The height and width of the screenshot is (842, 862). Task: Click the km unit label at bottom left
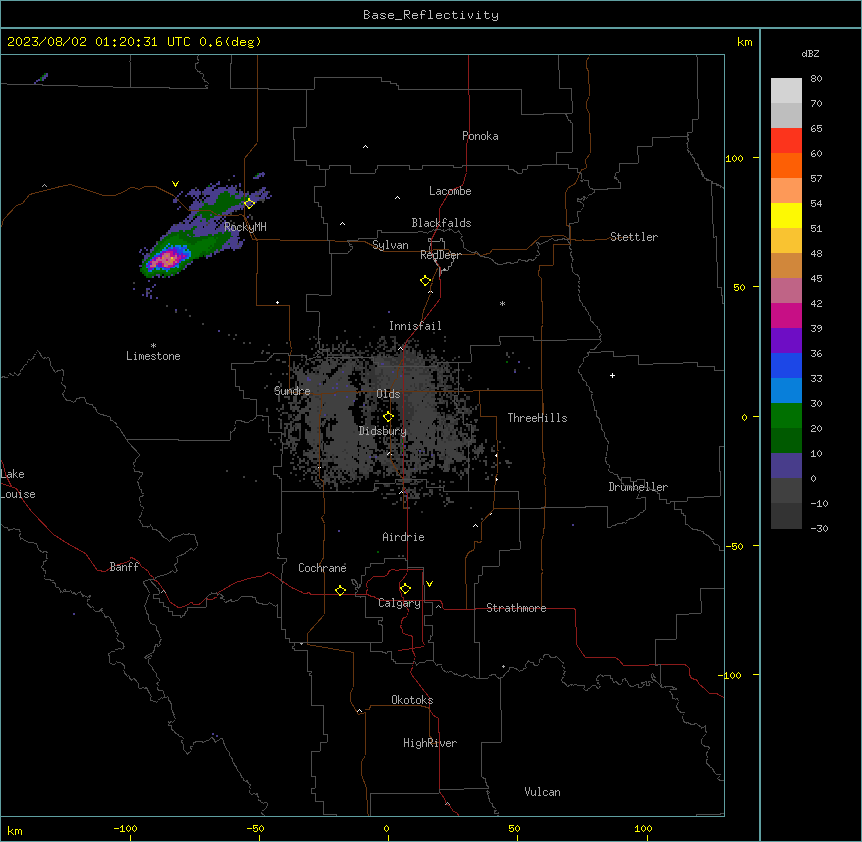(15, 831)
